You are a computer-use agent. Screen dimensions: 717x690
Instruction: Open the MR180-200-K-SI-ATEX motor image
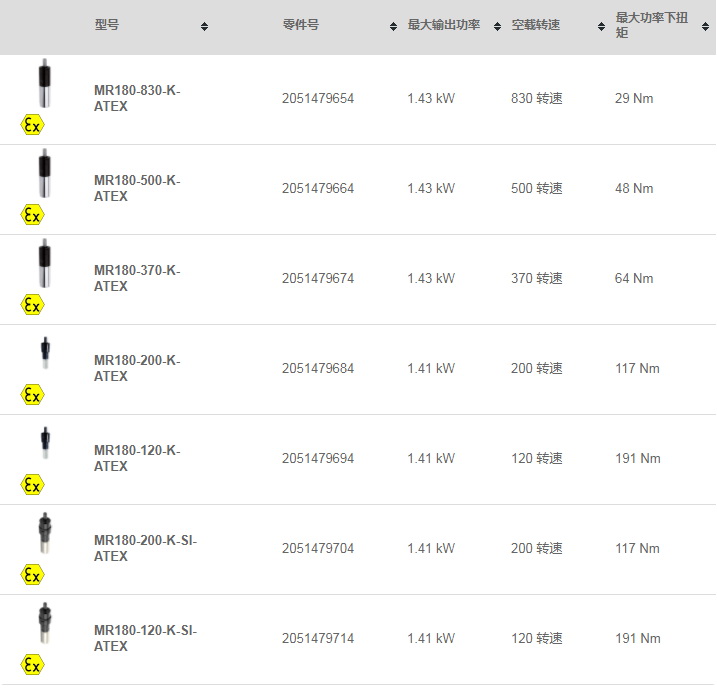(x=44, y=533)
